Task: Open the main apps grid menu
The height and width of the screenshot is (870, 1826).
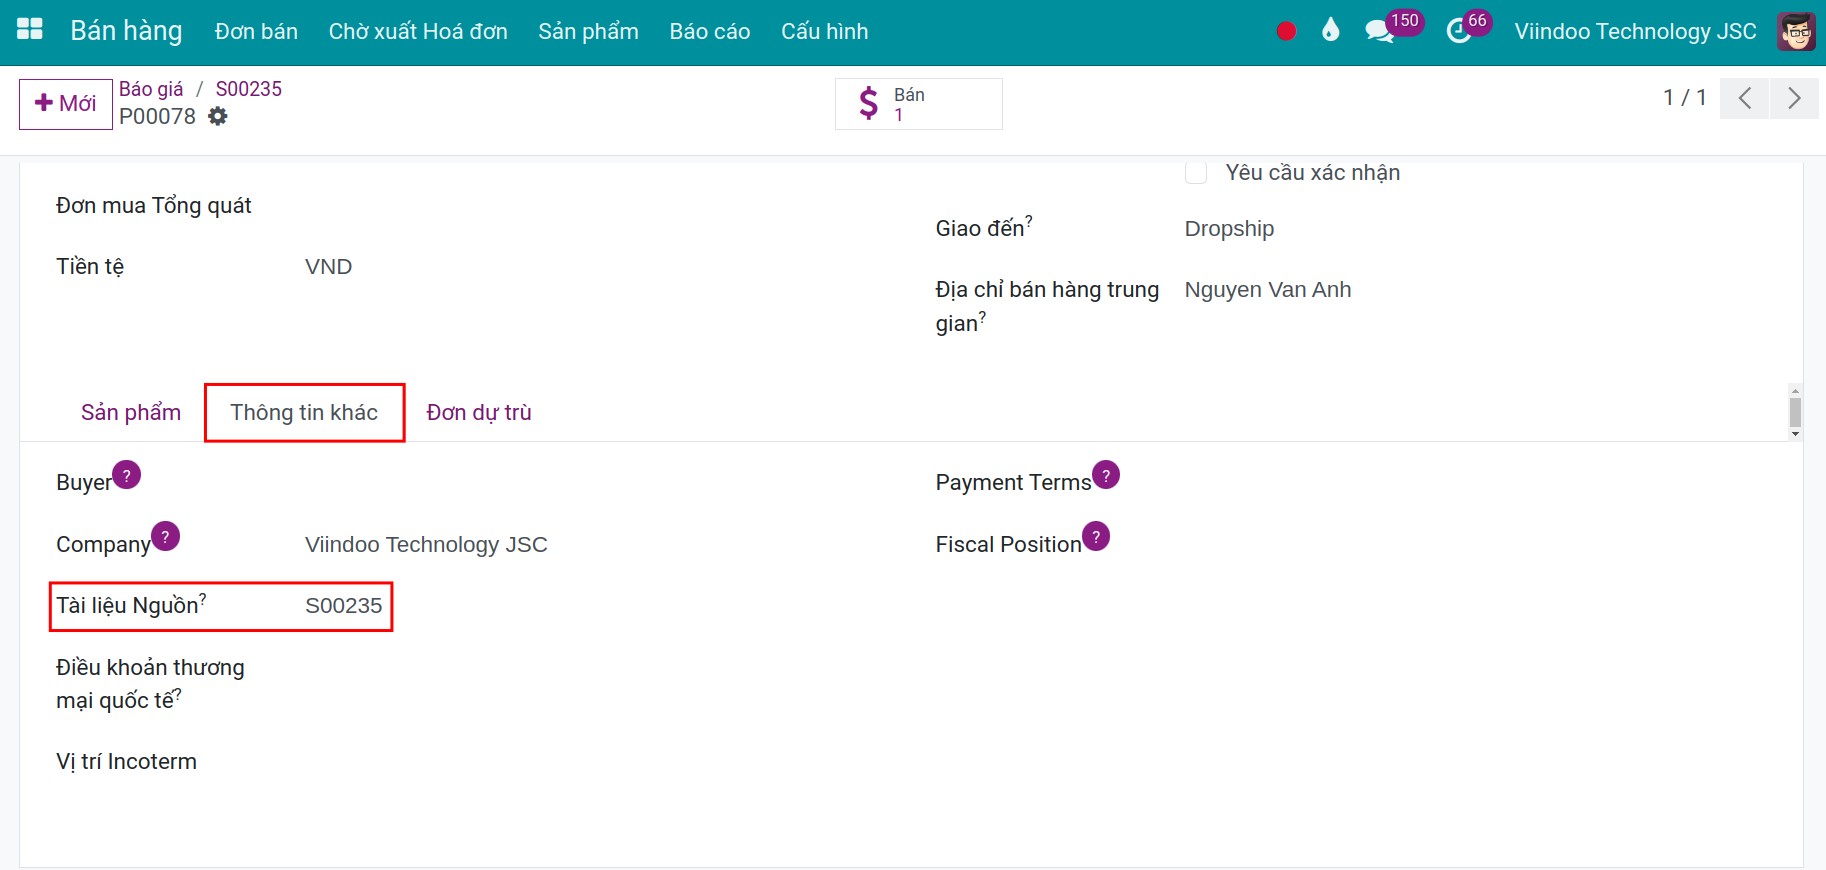Action: 30,30
